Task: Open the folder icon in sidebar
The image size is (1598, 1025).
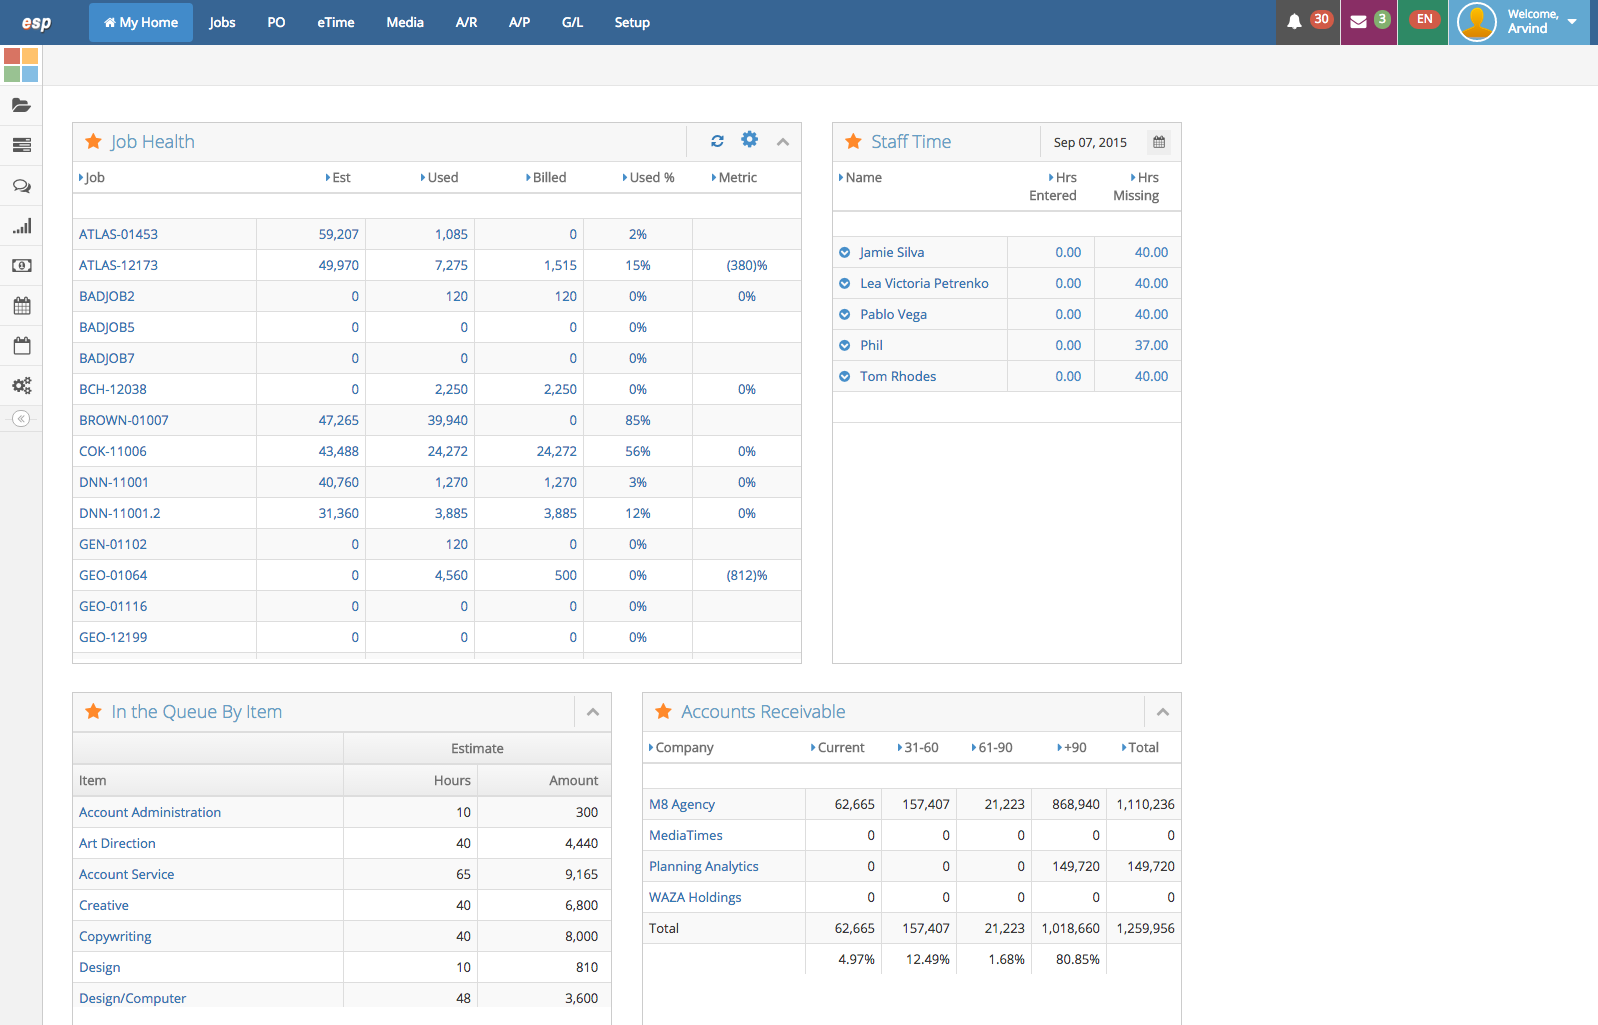Action: coord(21,105)
